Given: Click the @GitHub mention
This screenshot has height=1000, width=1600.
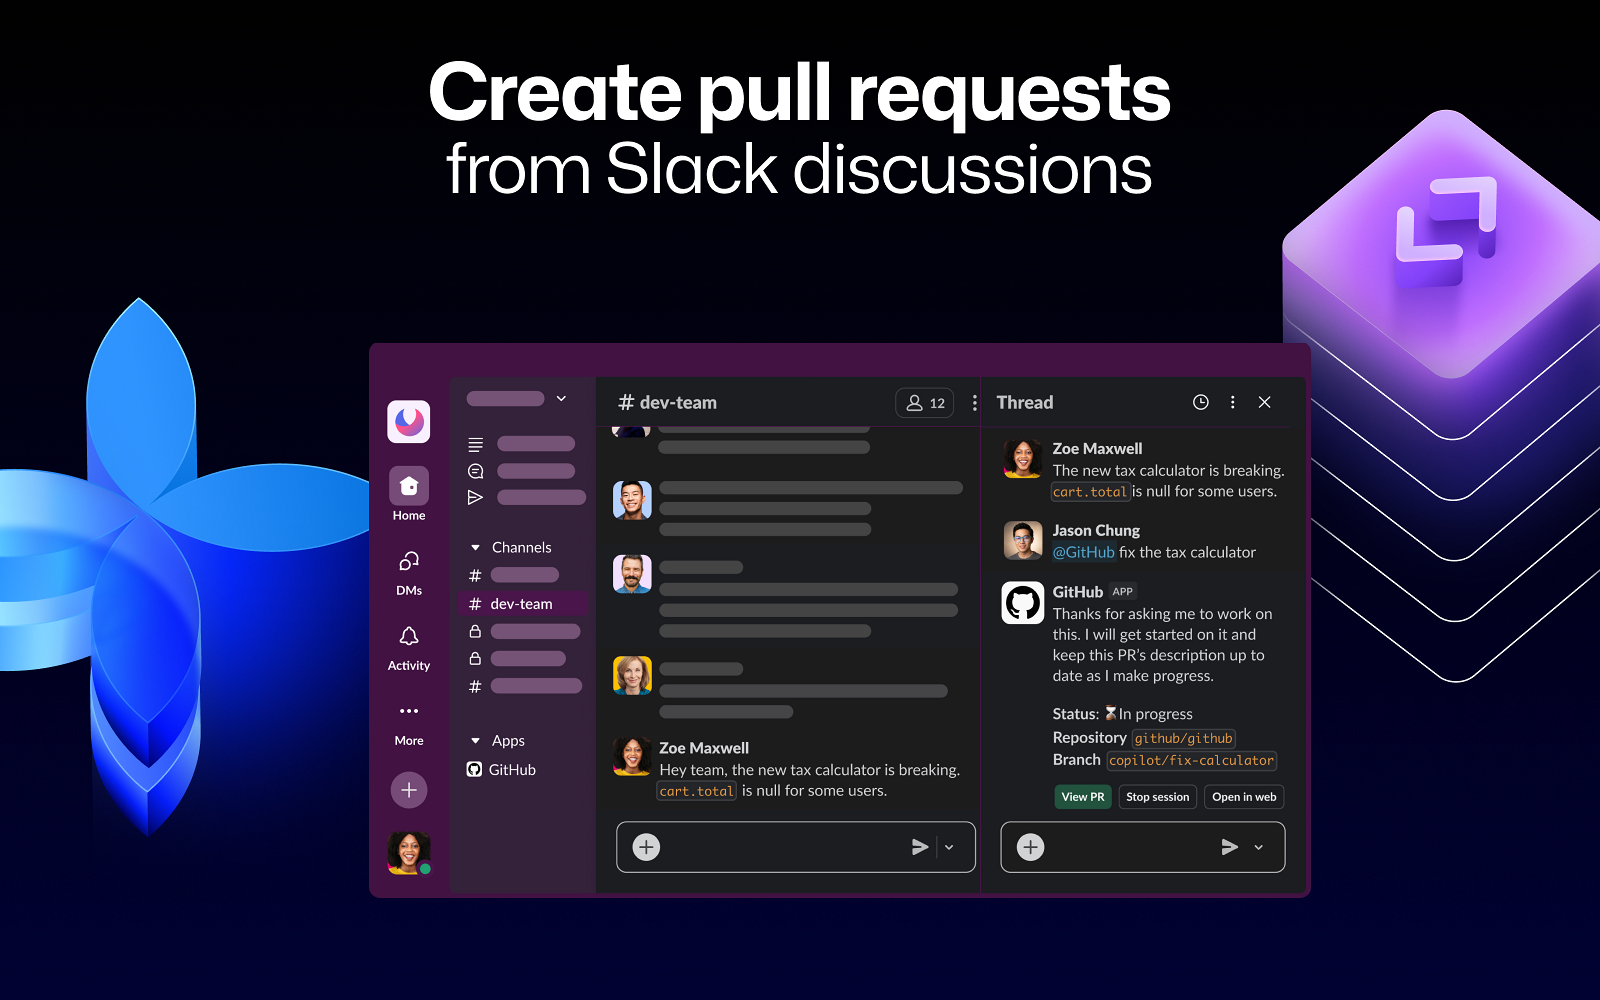Looking at the screenshot, I should pos(1084,552).
